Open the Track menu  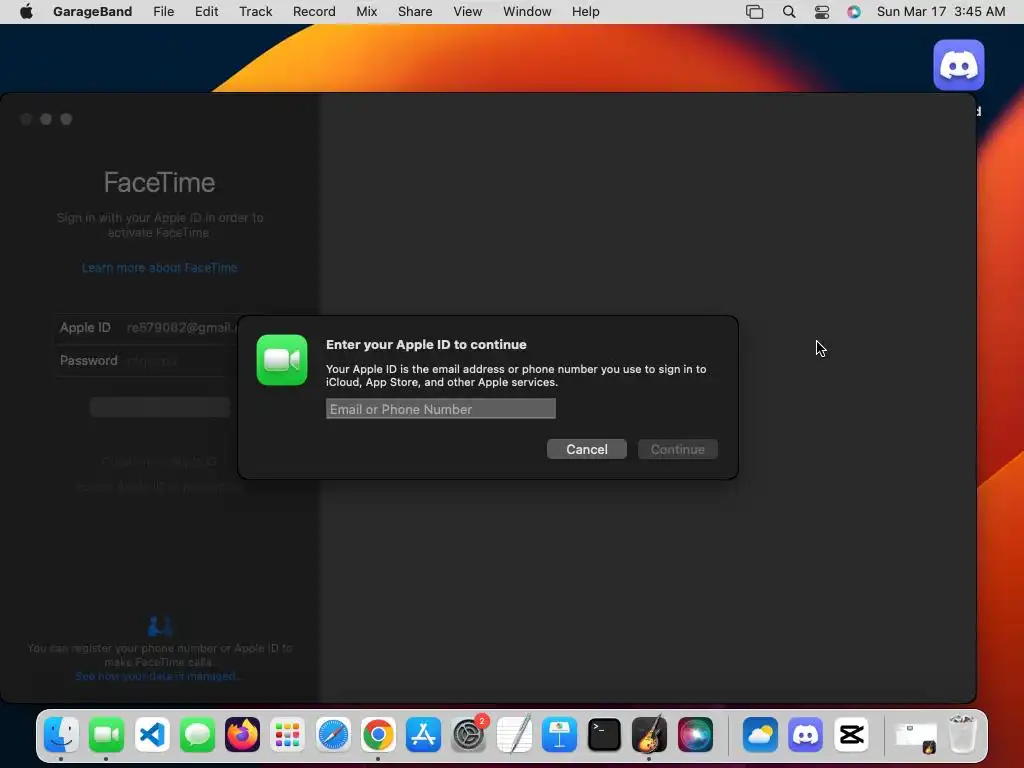[x=255, y=12]
